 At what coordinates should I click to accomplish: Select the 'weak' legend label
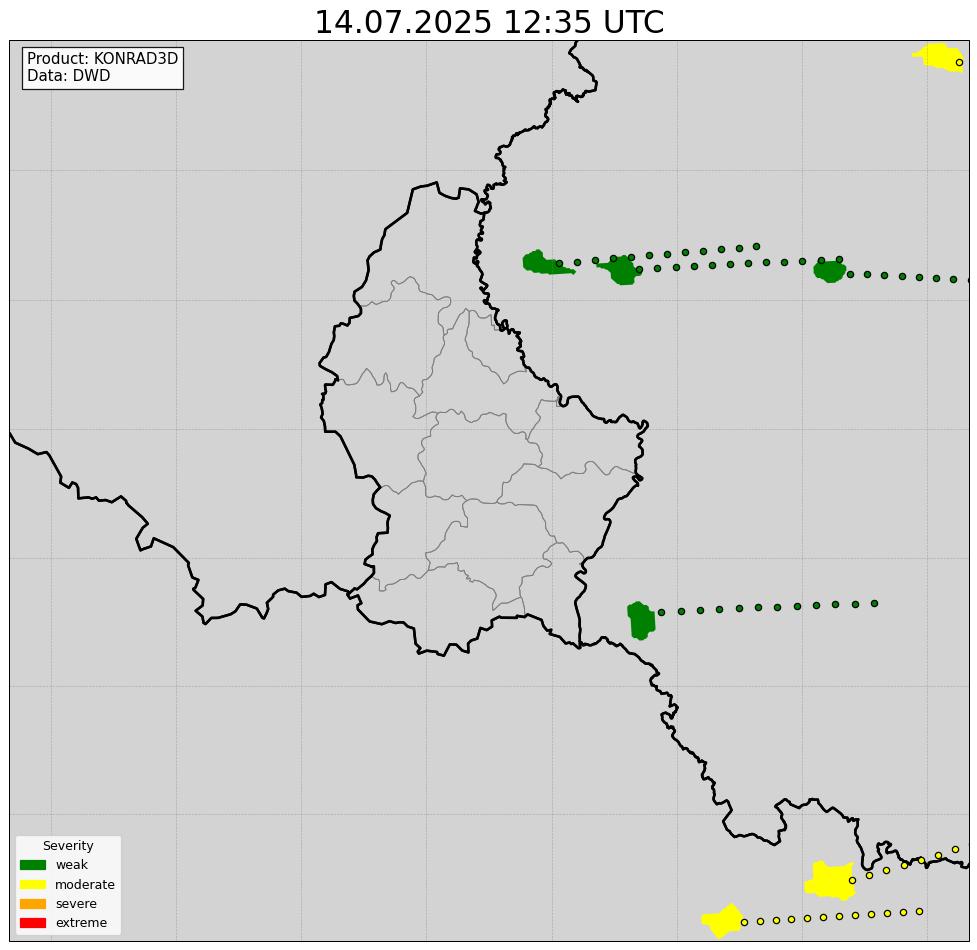(x=72, y=865)
